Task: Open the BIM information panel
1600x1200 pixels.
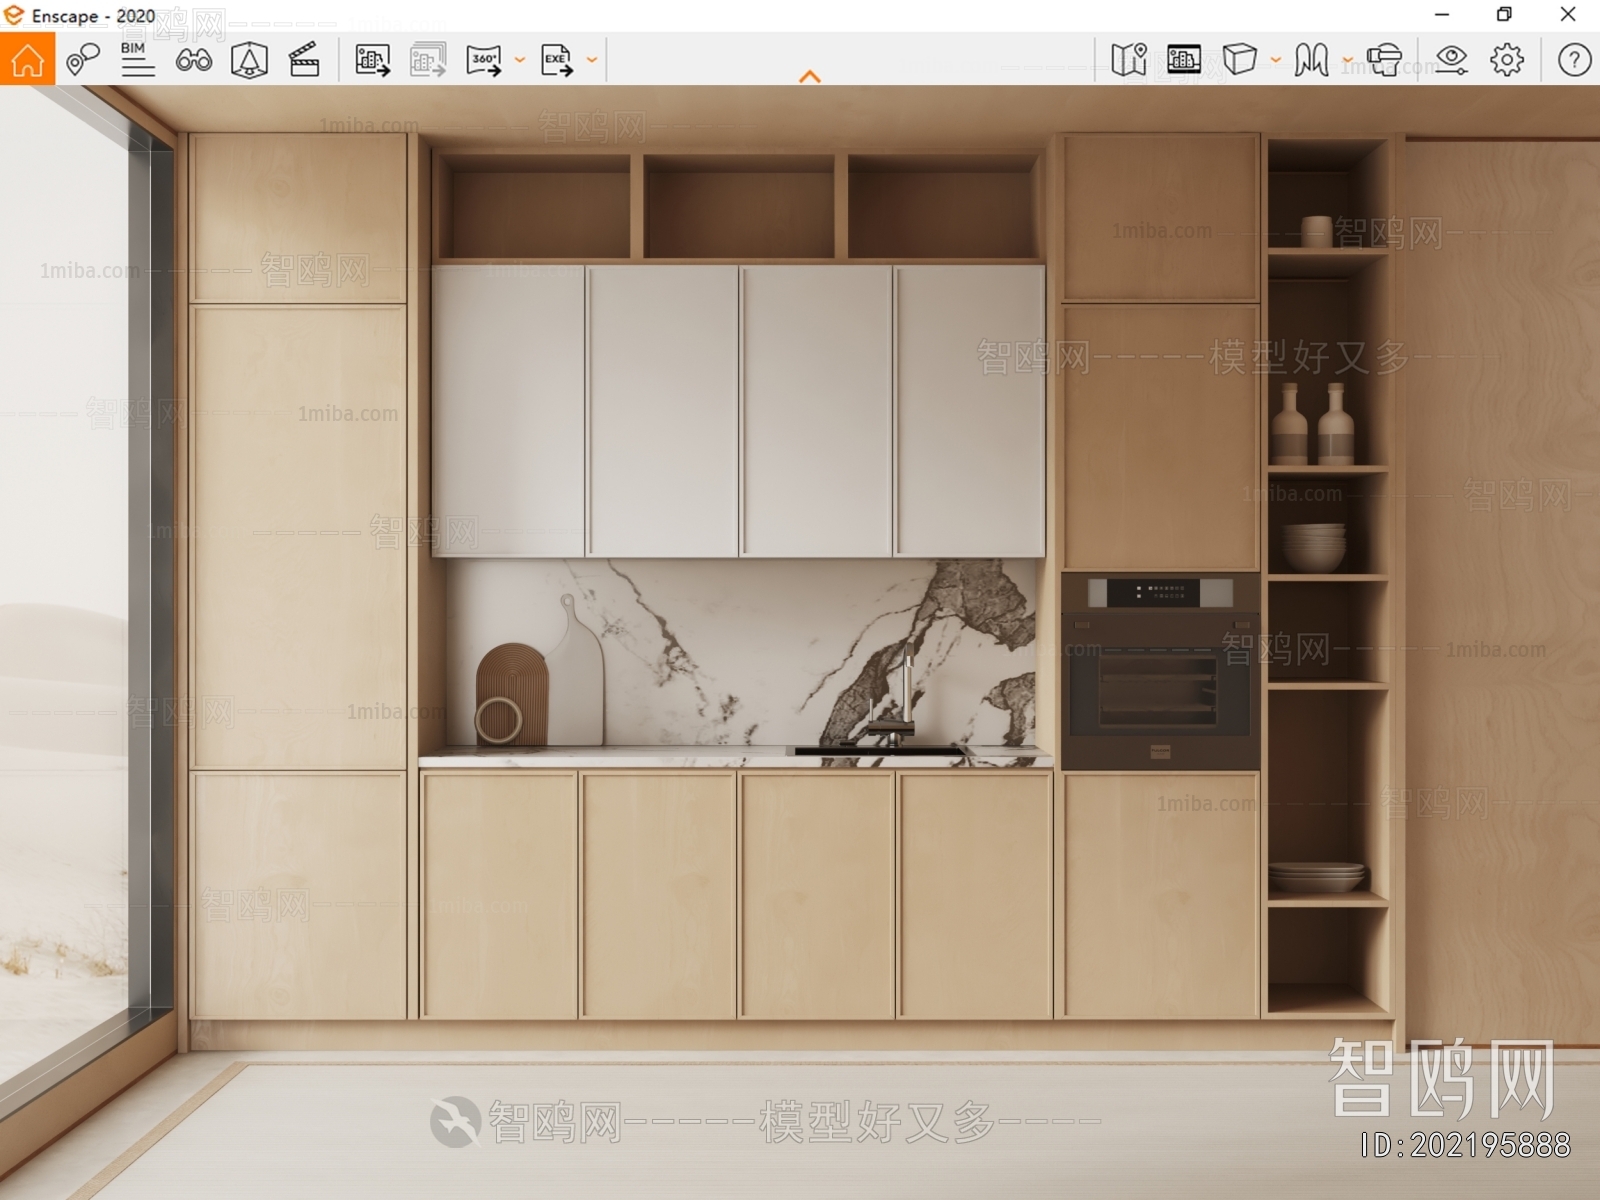Action: pos(137,60)
